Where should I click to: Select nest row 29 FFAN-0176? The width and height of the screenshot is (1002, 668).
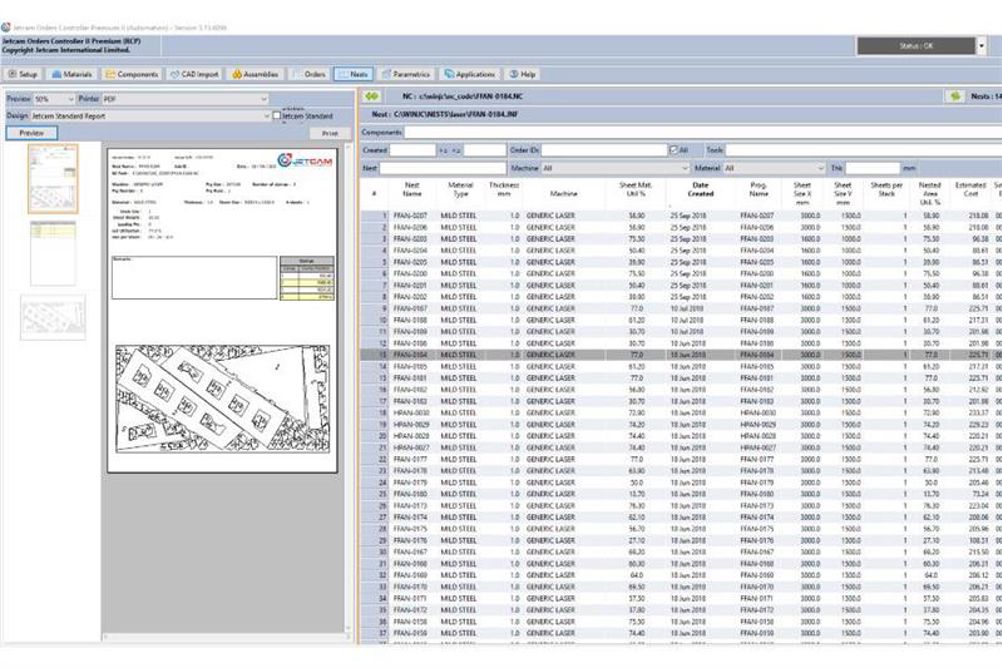[x=681, y=541]
